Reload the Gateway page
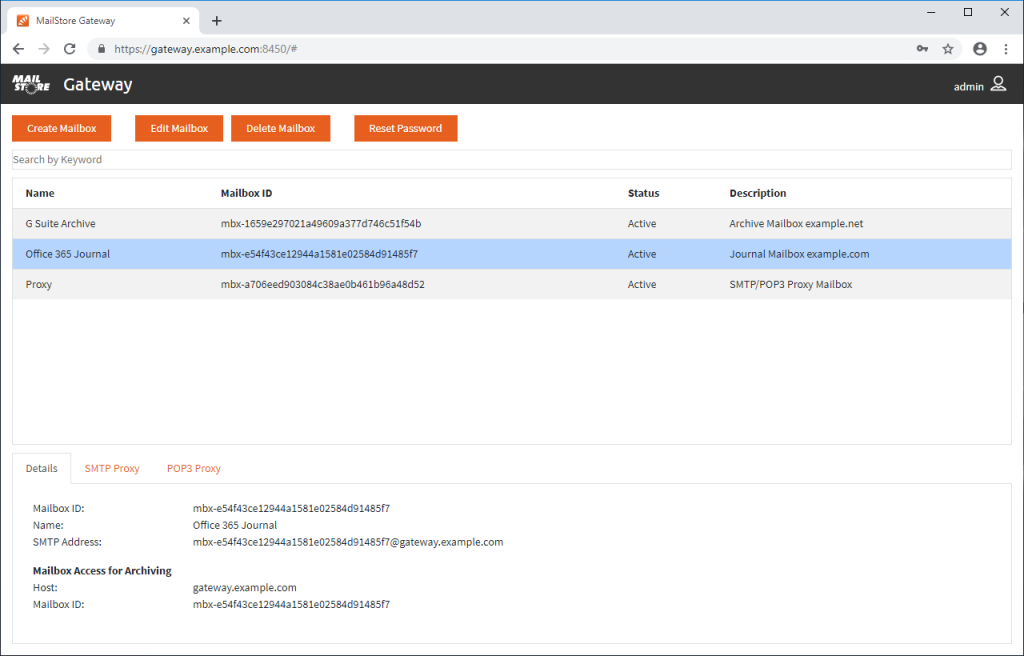This screenshot has height=656, width=1024. (x=68, y=48)
